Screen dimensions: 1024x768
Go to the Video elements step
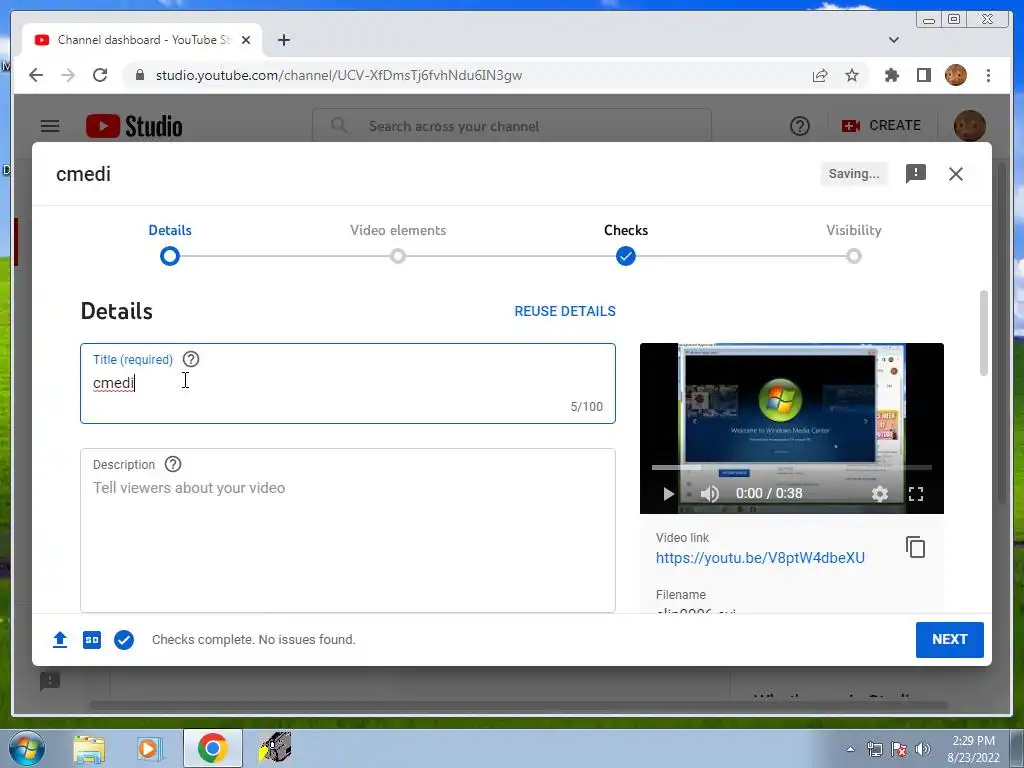(398, 230)
